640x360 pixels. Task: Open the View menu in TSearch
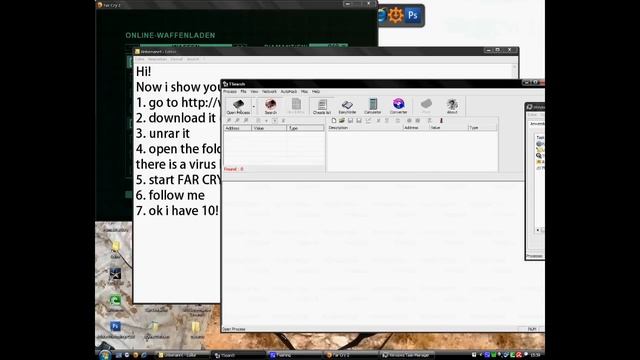[254, 91]
